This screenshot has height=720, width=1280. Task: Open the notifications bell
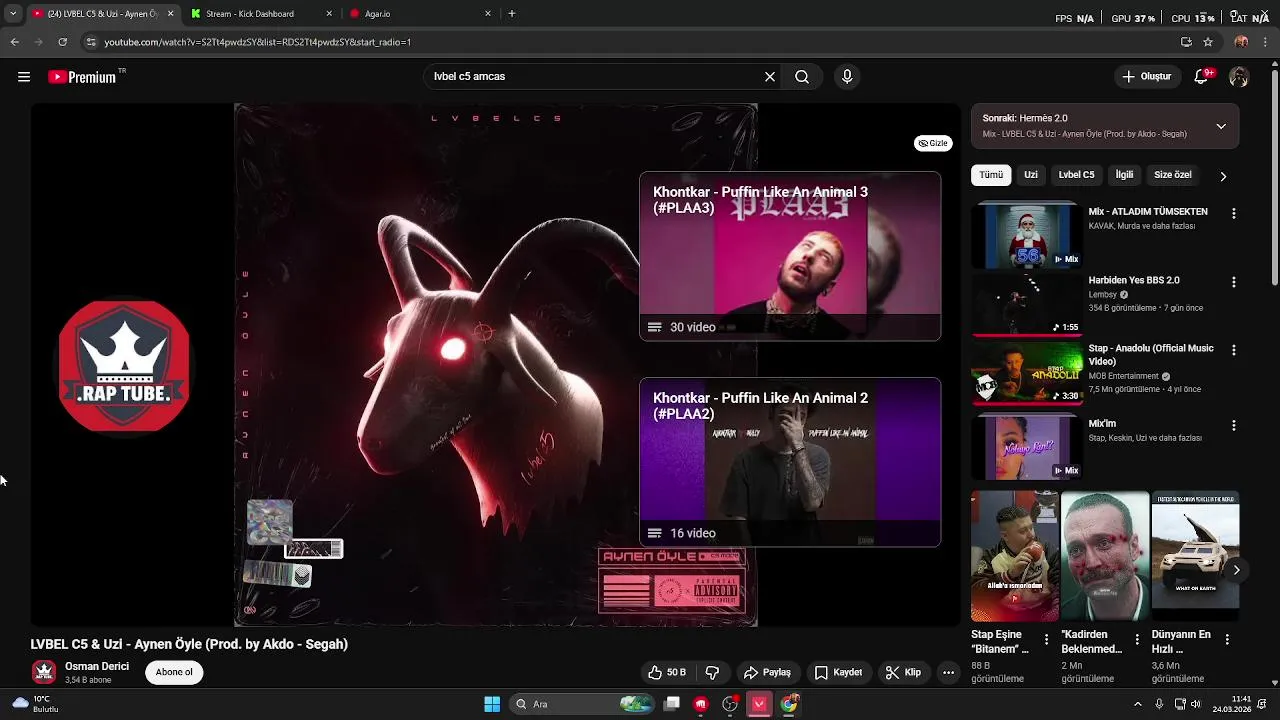coord(1202,77)
